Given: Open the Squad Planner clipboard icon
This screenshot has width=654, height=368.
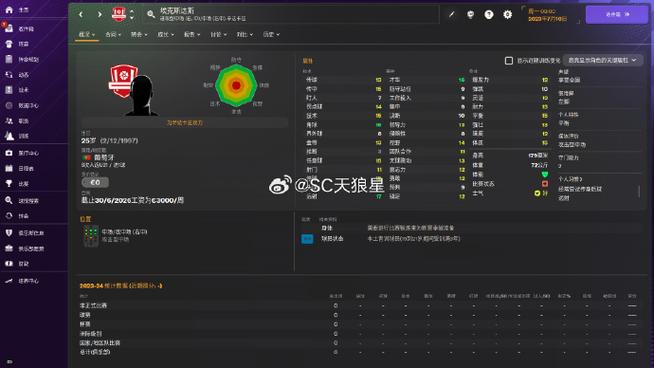Looking at the screenshot, I should 9,59.
